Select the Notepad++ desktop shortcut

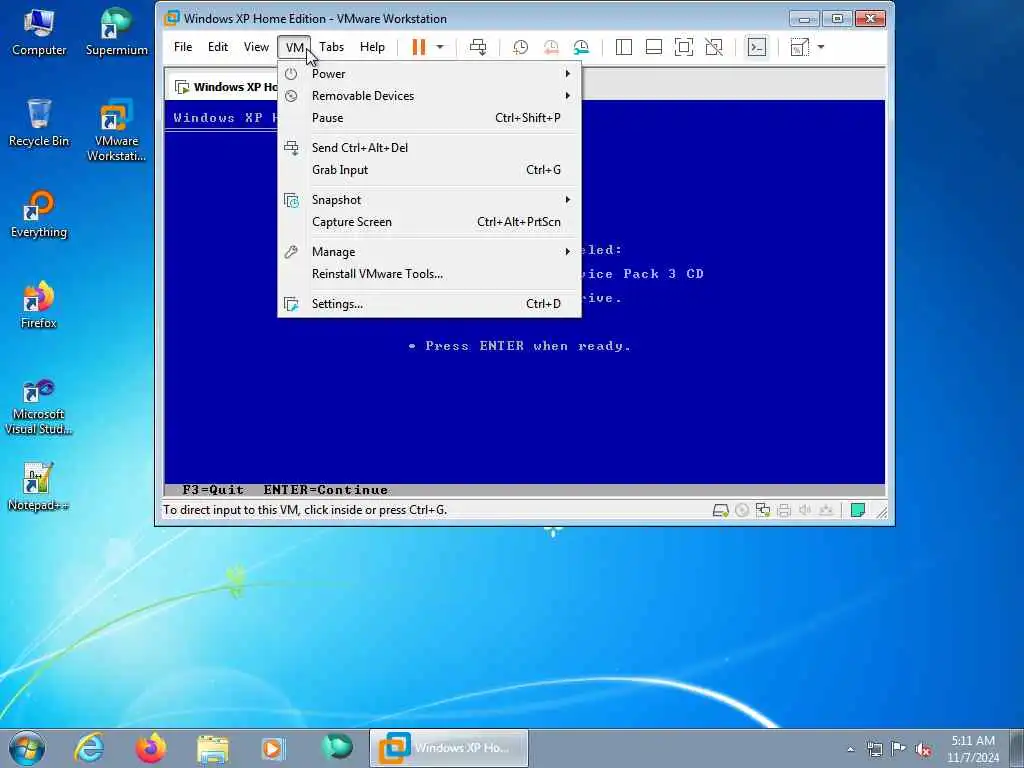(38, 487)
